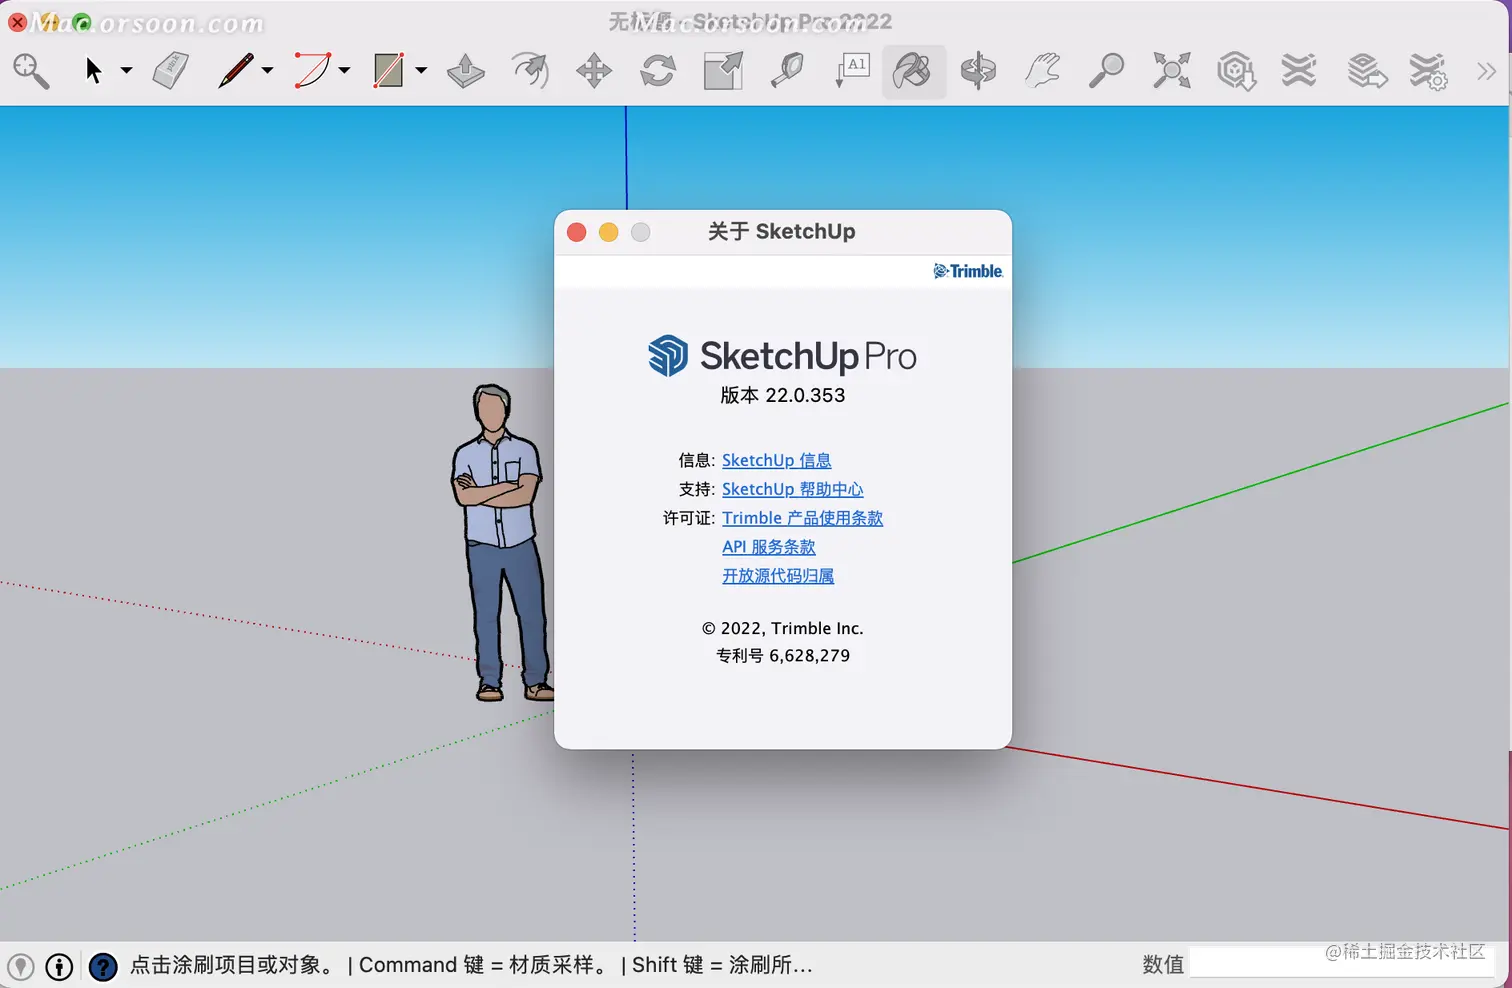The width and height of the screenshot is (1512, 988).
Task: Click the standing man figure model
Action: pyautogui.click(x=500, y=543)
